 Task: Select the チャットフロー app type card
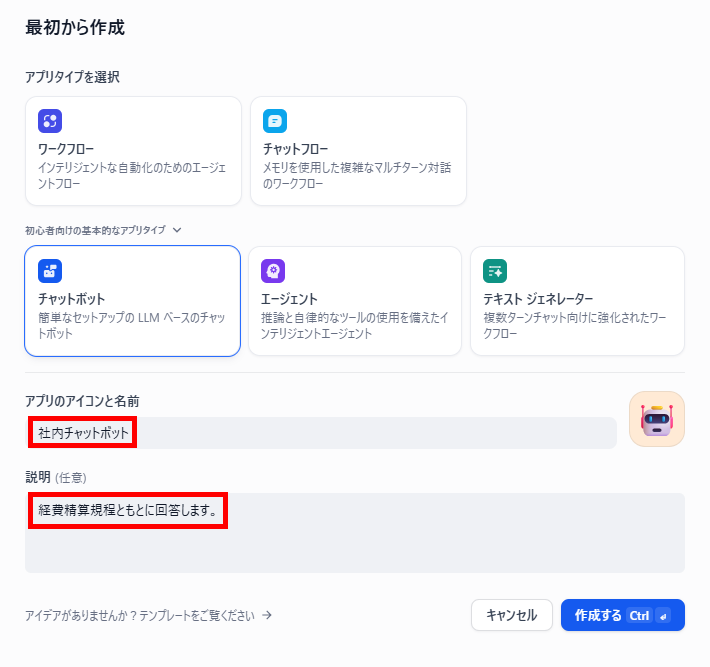tap(358, 151)
